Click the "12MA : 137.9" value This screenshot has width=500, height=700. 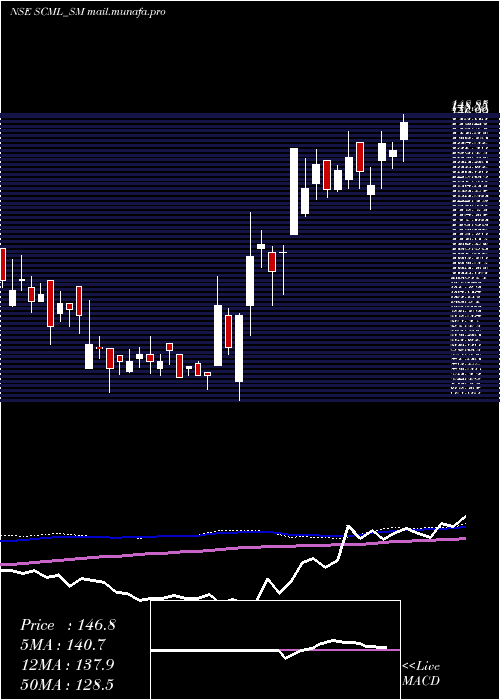(x=68, y=665)
